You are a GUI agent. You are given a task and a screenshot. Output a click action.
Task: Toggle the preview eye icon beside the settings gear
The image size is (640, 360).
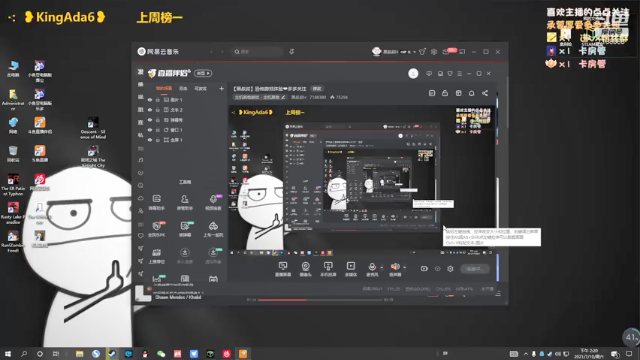[x=438, y=269]
